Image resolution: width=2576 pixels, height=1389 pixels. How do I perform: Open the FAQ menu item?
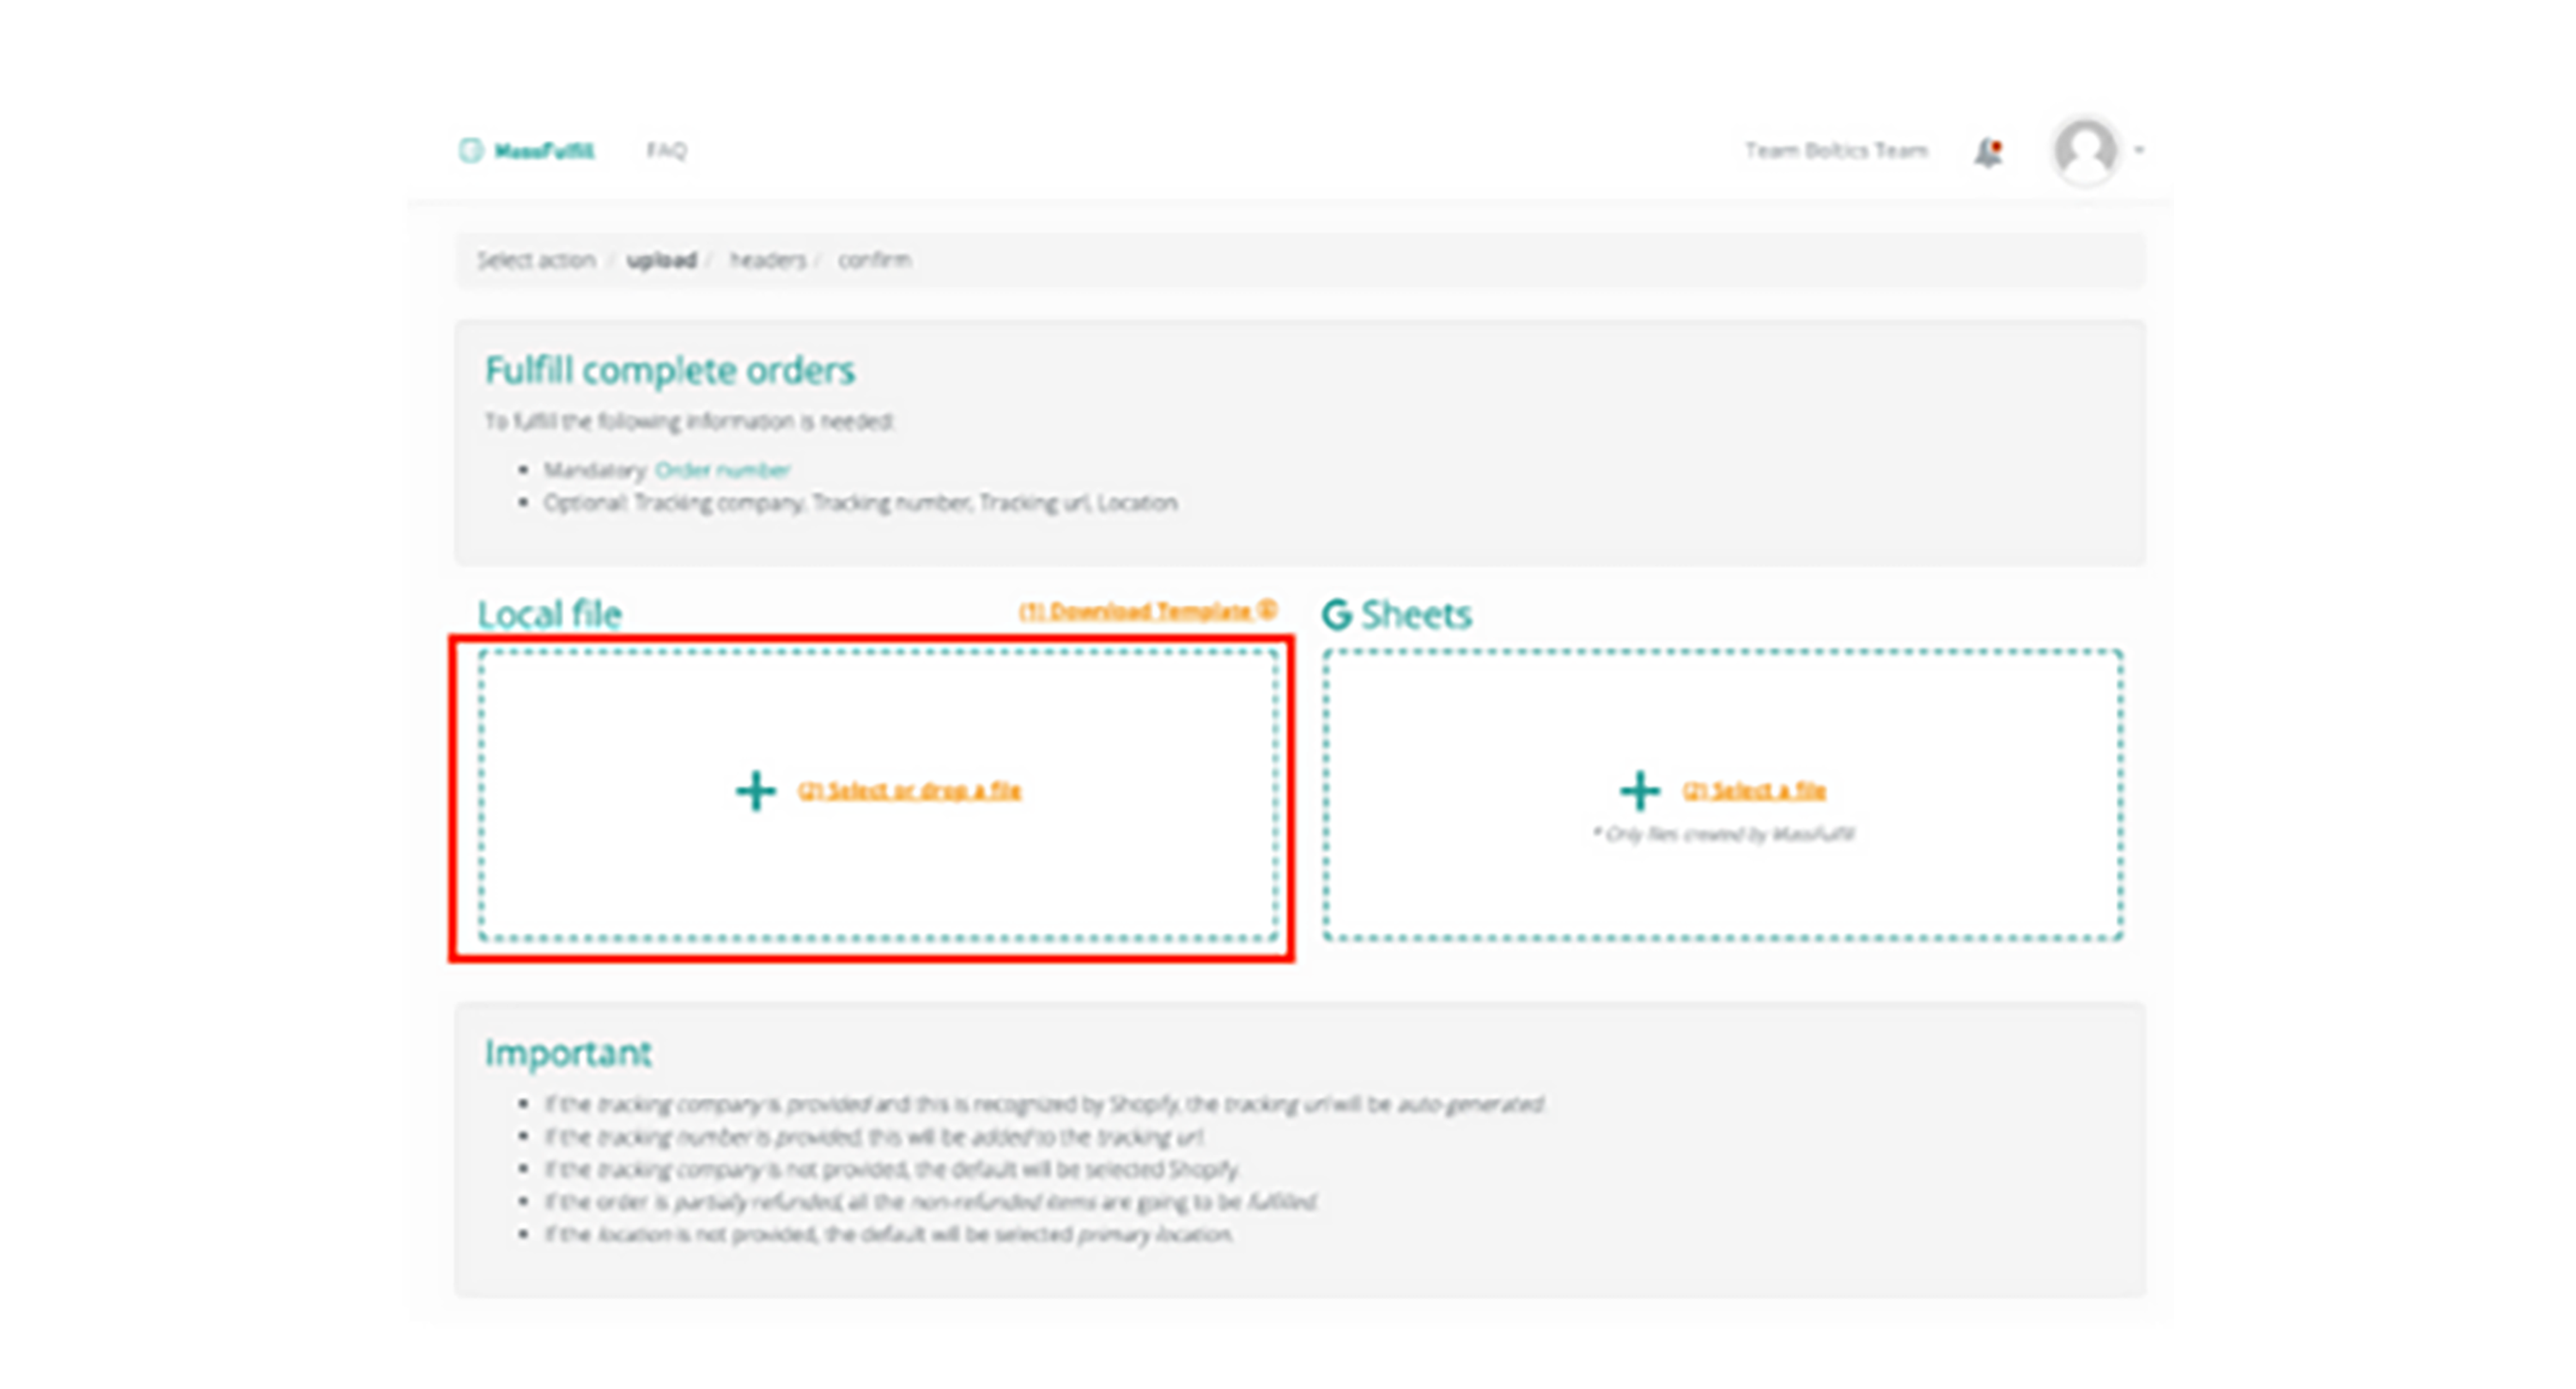click(x=666, y=150)
